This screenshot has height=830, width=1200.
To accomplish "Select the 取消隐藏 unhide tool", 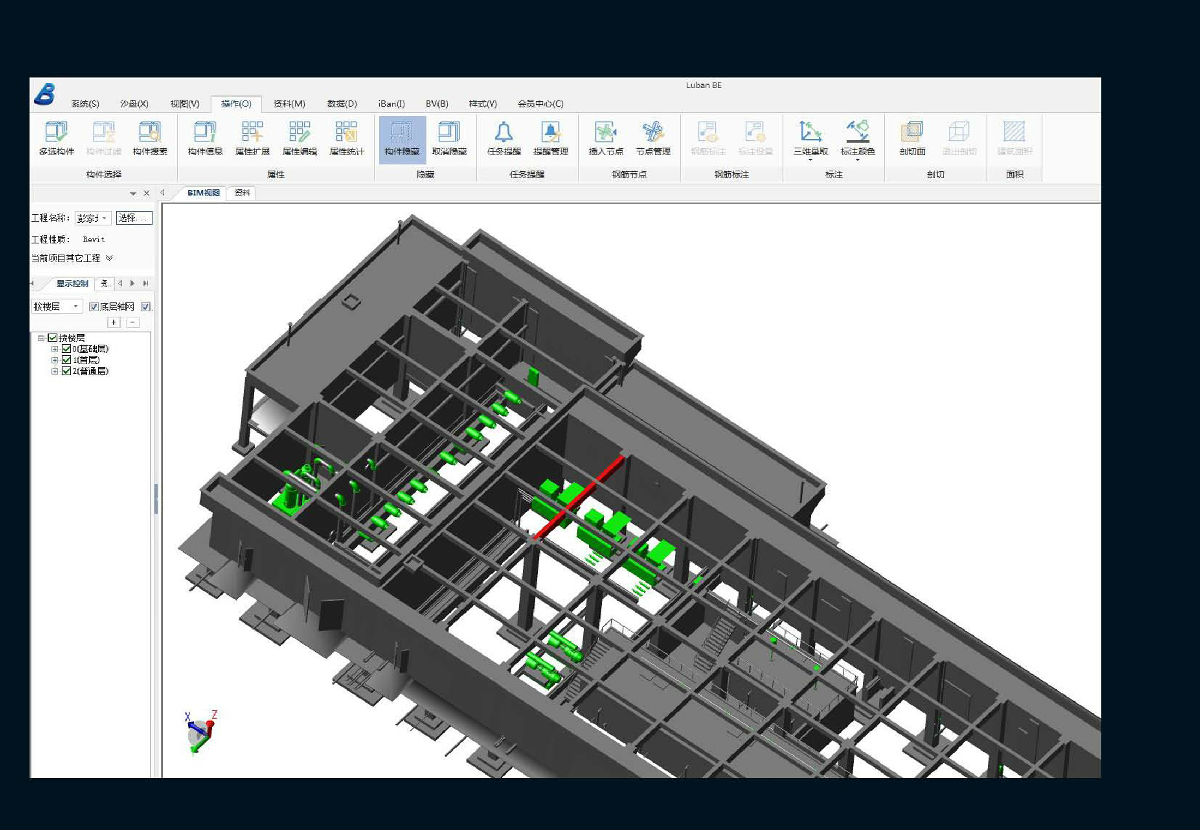I will click(x=449, y=138).
